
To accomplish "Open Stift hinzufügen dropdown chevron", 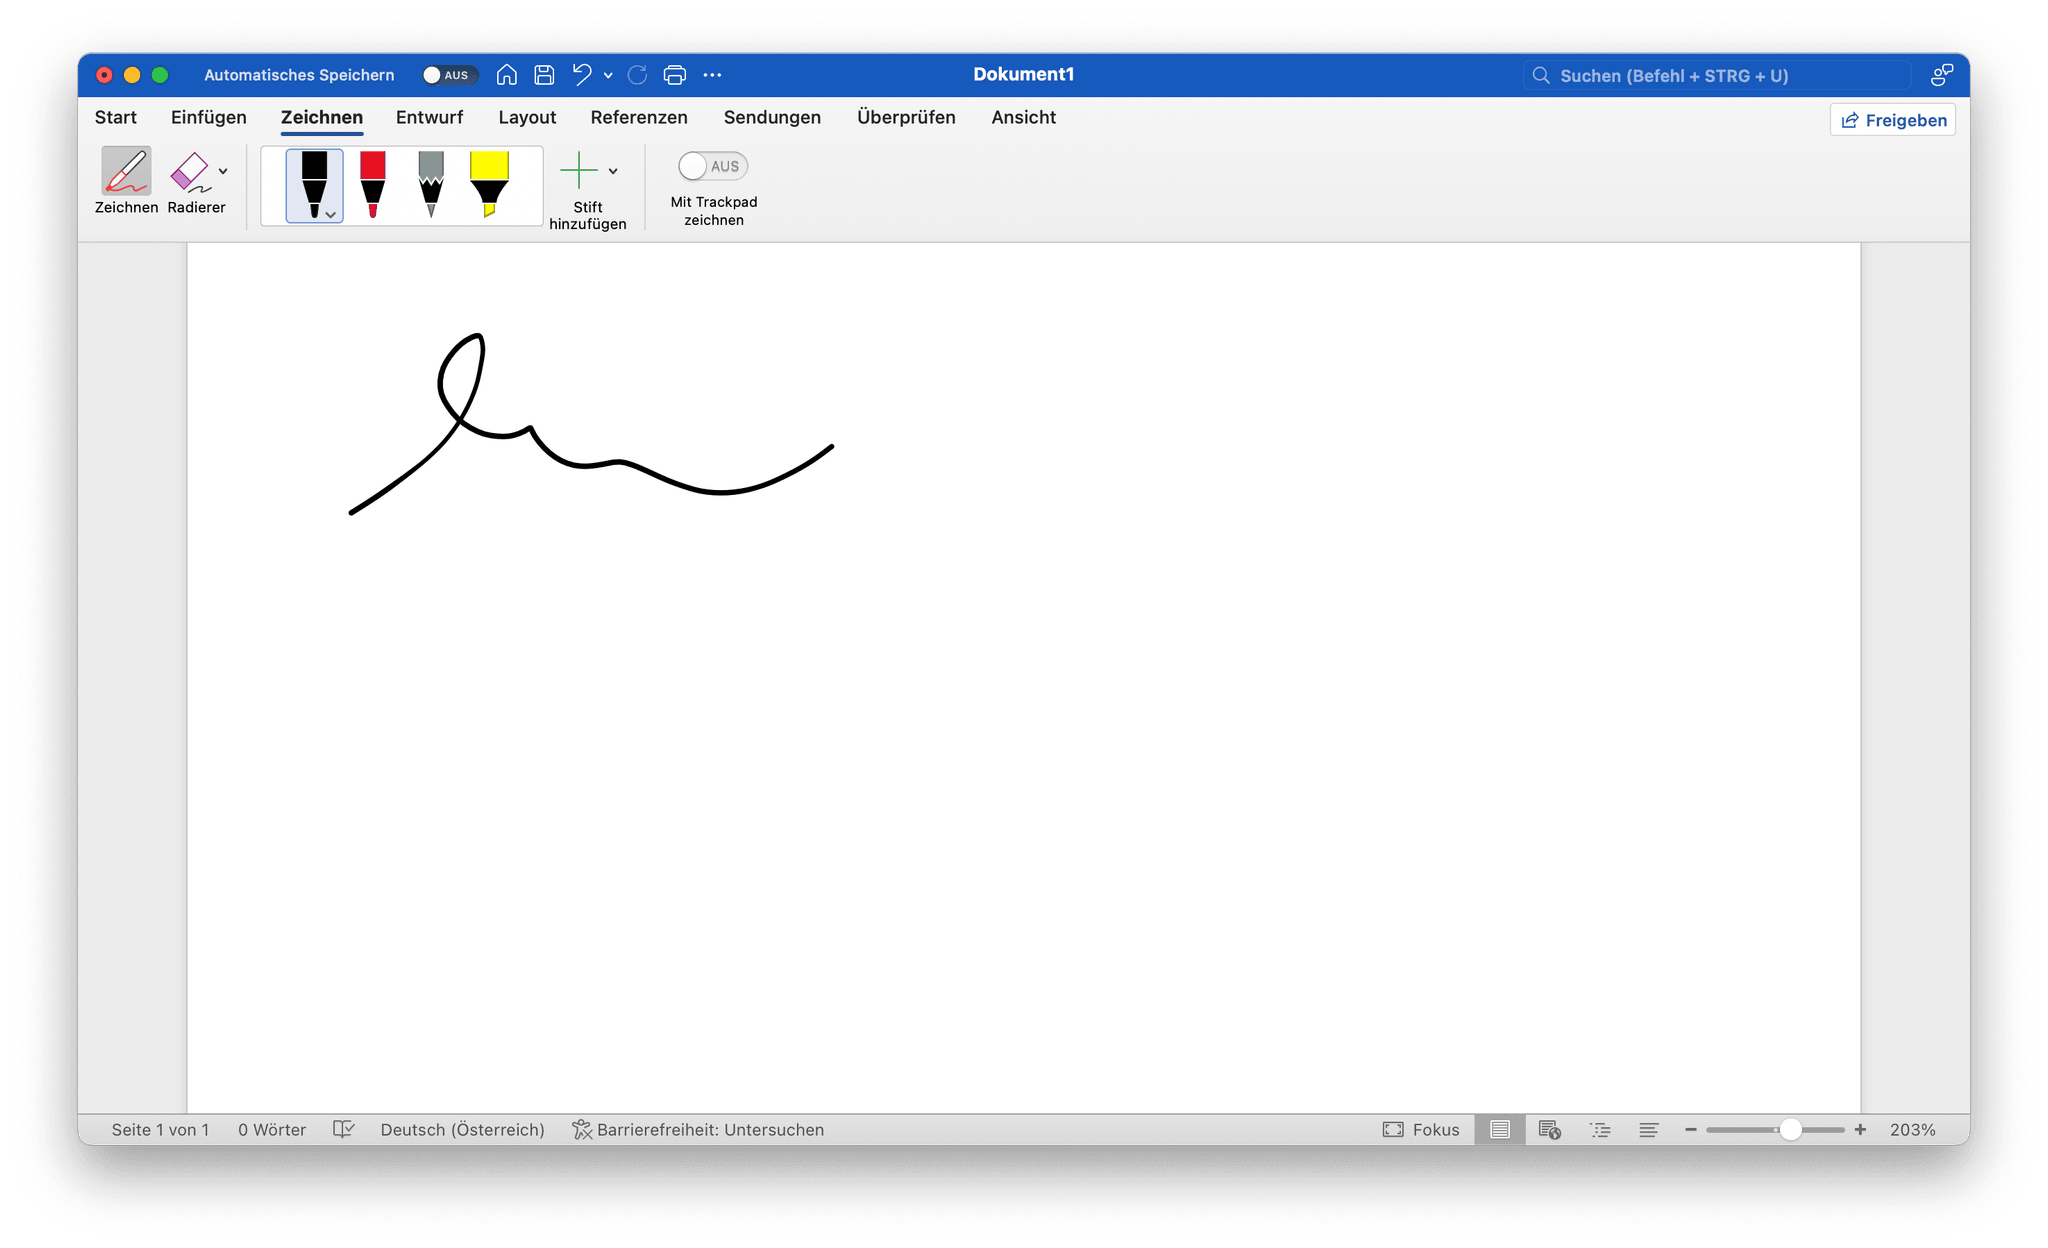I will pyautogui.click(x=613, y=171).
